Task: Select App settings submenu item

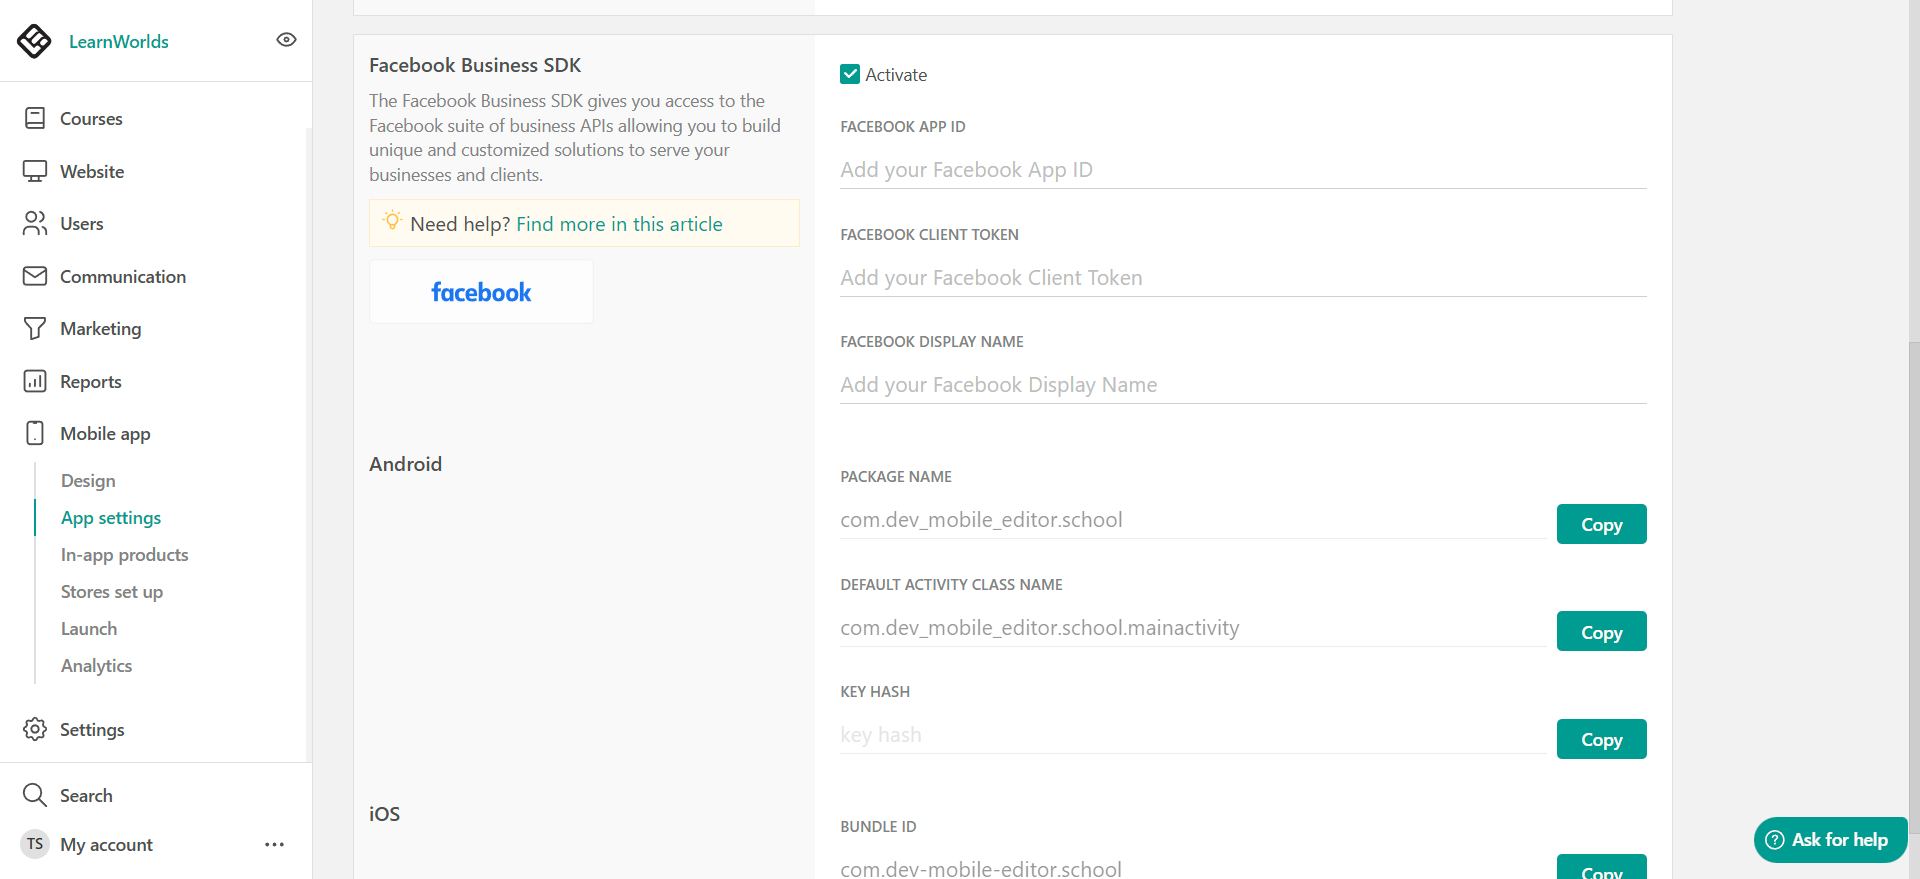Action: coord(111,518)
